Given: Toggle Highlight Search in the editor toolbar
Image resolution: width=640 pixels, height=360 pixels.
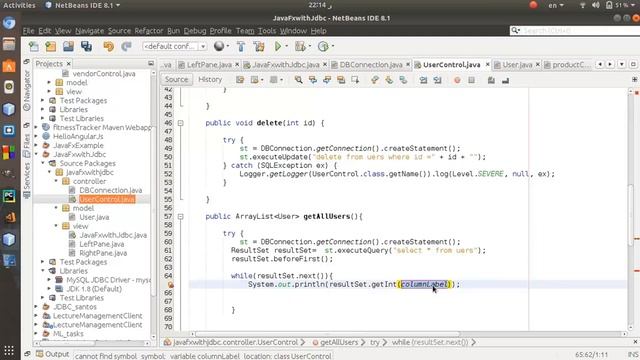Looking at the screenshot, I should click(x=341, y=80).
